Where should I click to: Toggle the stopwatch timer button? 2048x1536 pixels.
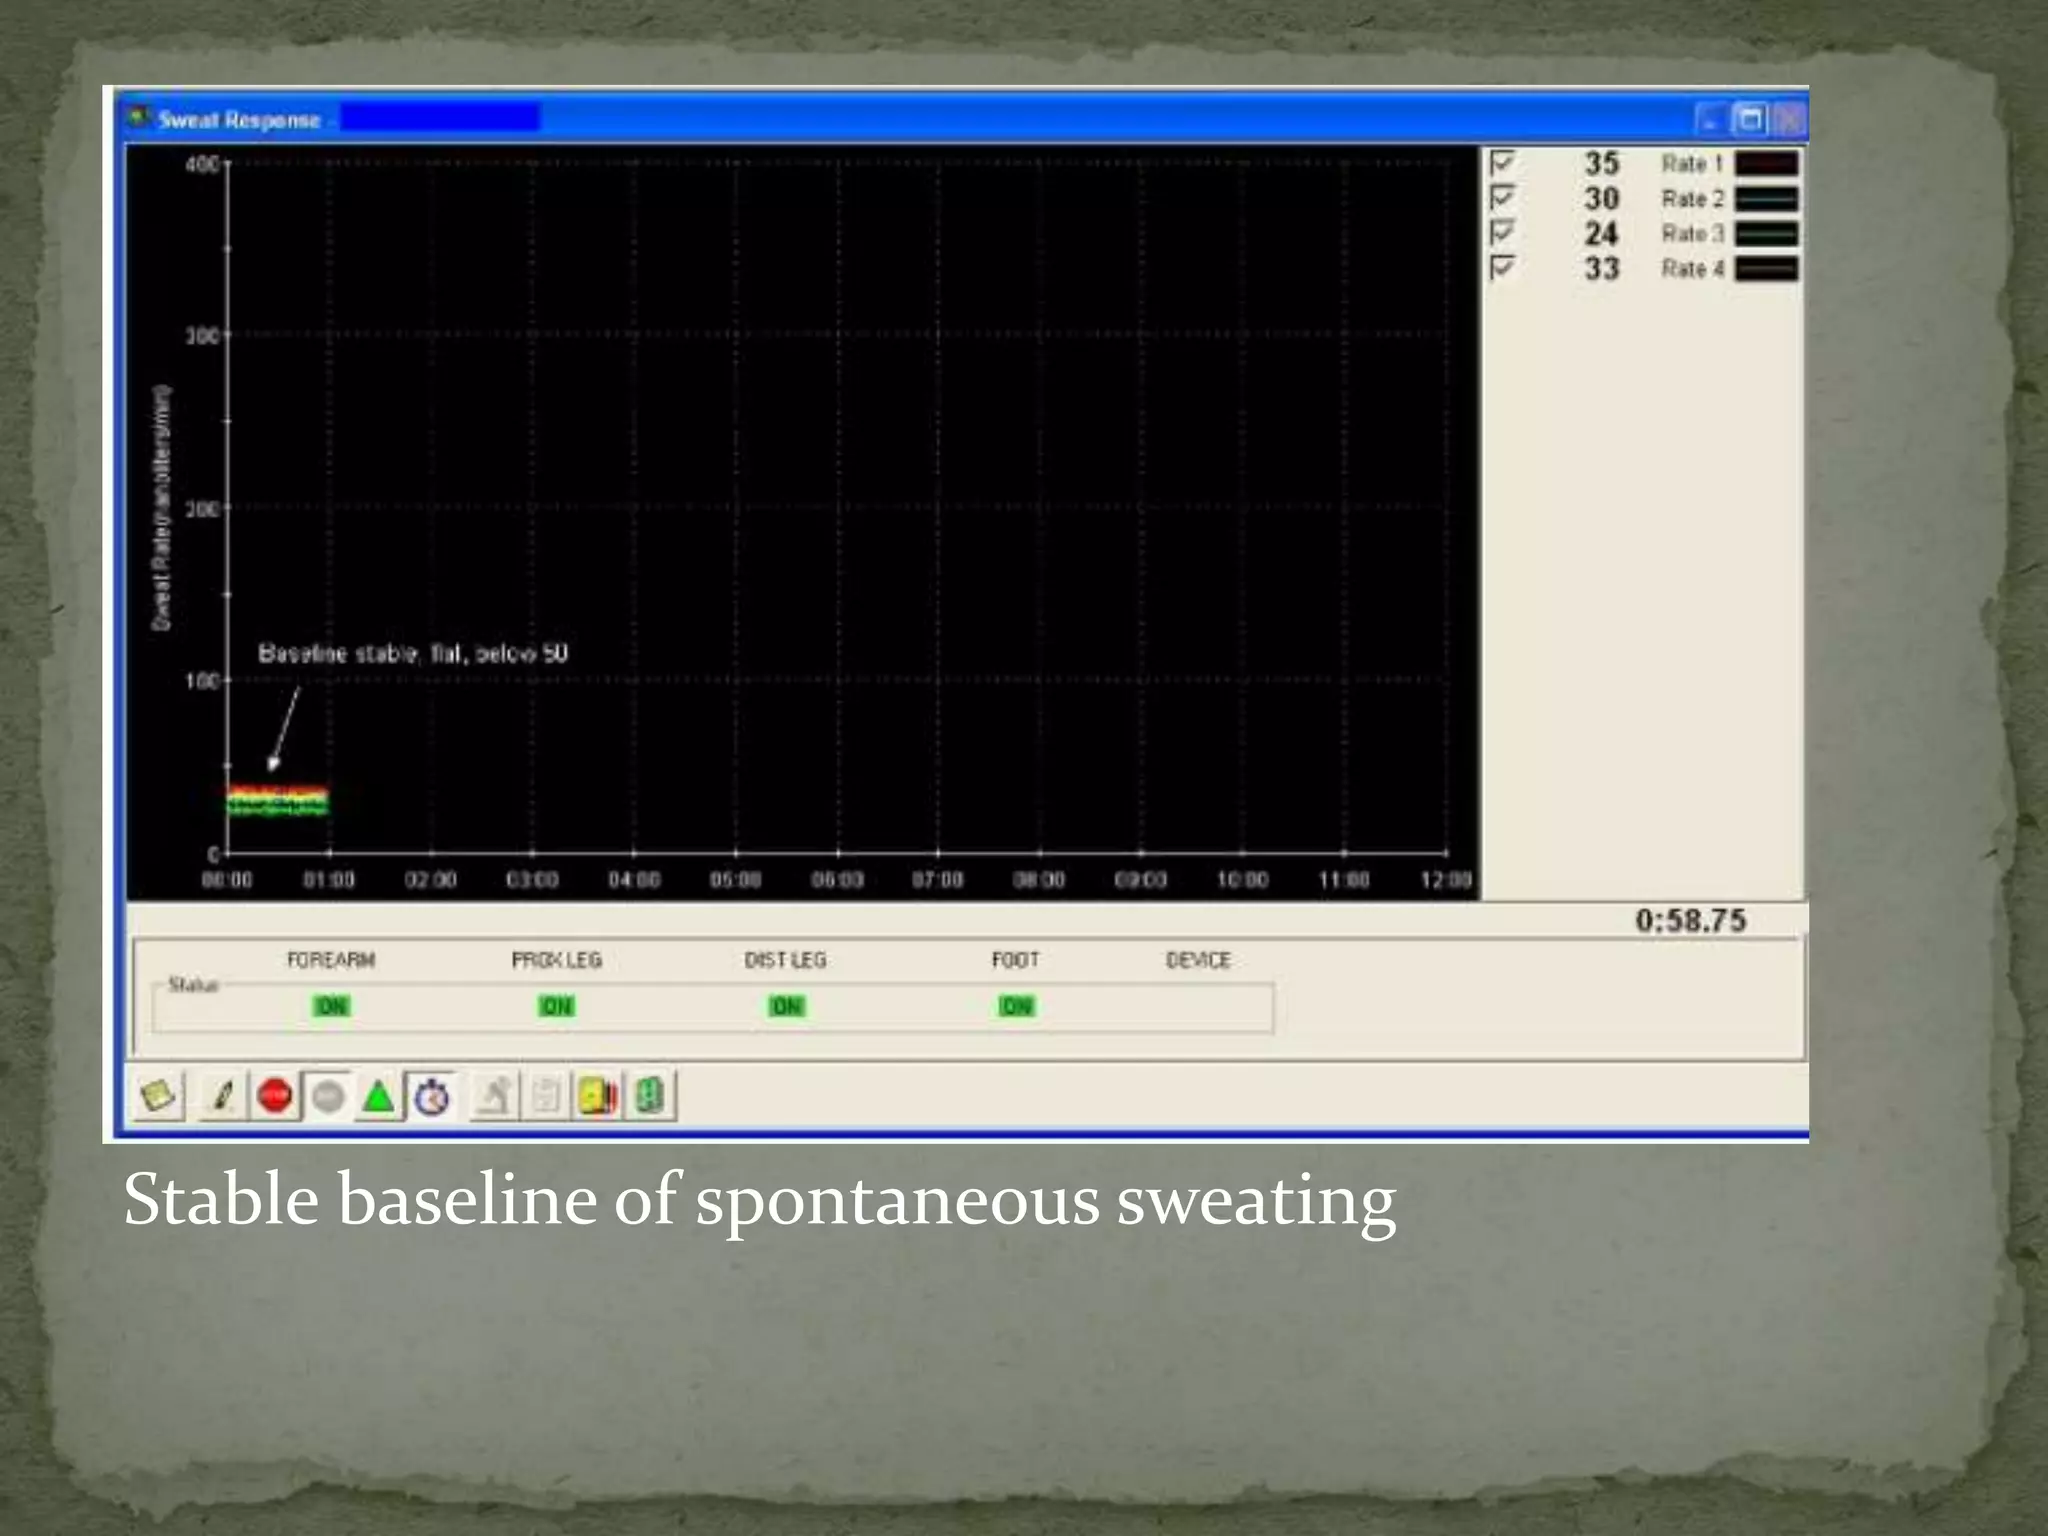(432, 1096)
